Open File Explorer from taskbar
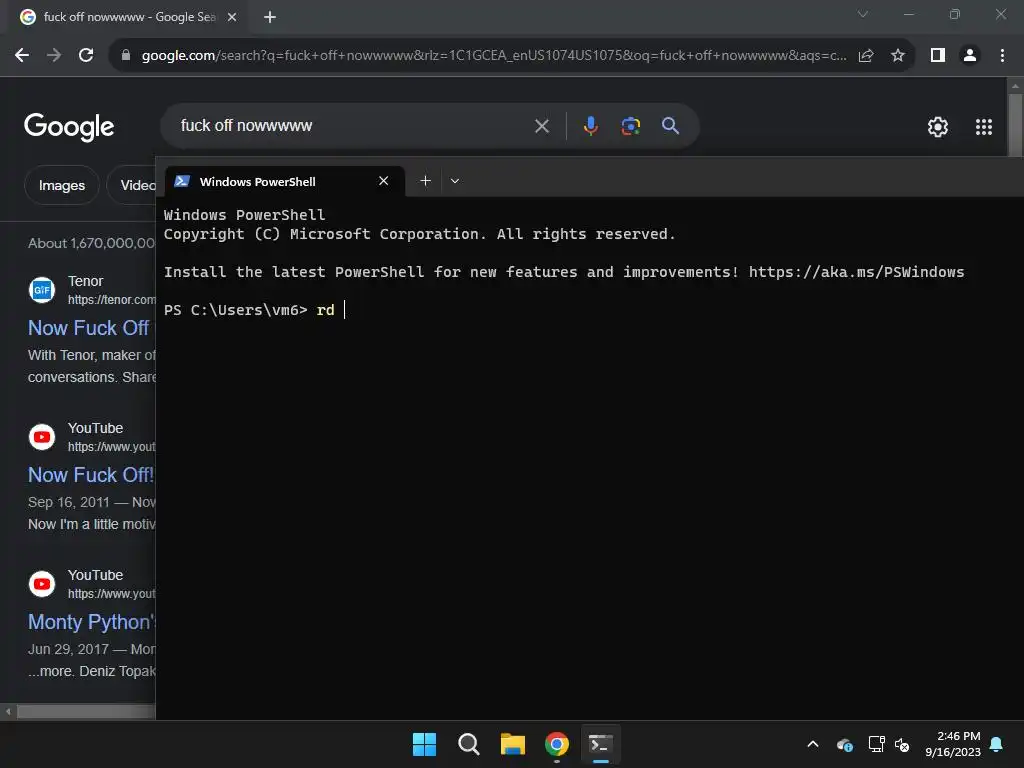Viewport: 1024px width, 768px height. point(513,744)
